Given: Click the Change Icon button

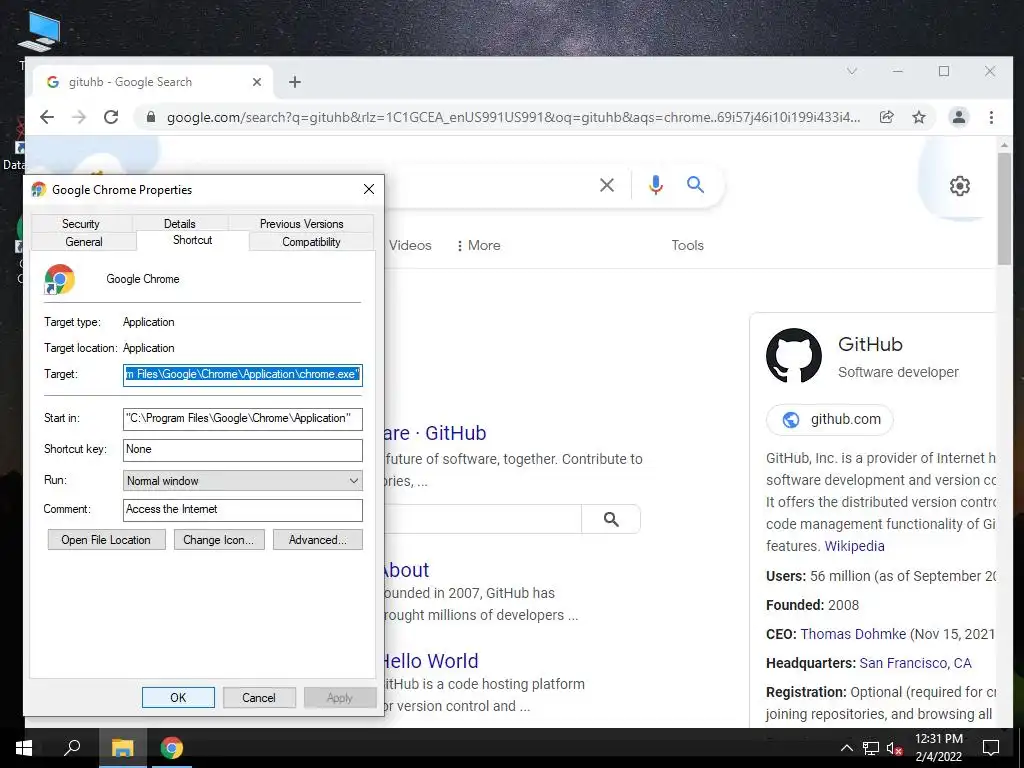Looking at the screenshot, I should 219,540.
